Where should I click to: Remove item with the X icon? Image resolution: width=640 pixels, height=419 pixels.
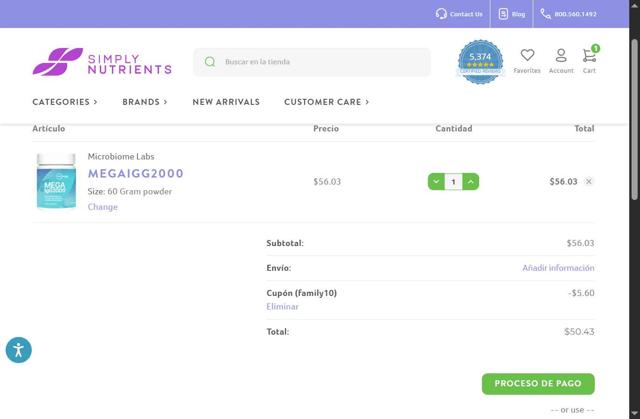click(x=589, y=182)
